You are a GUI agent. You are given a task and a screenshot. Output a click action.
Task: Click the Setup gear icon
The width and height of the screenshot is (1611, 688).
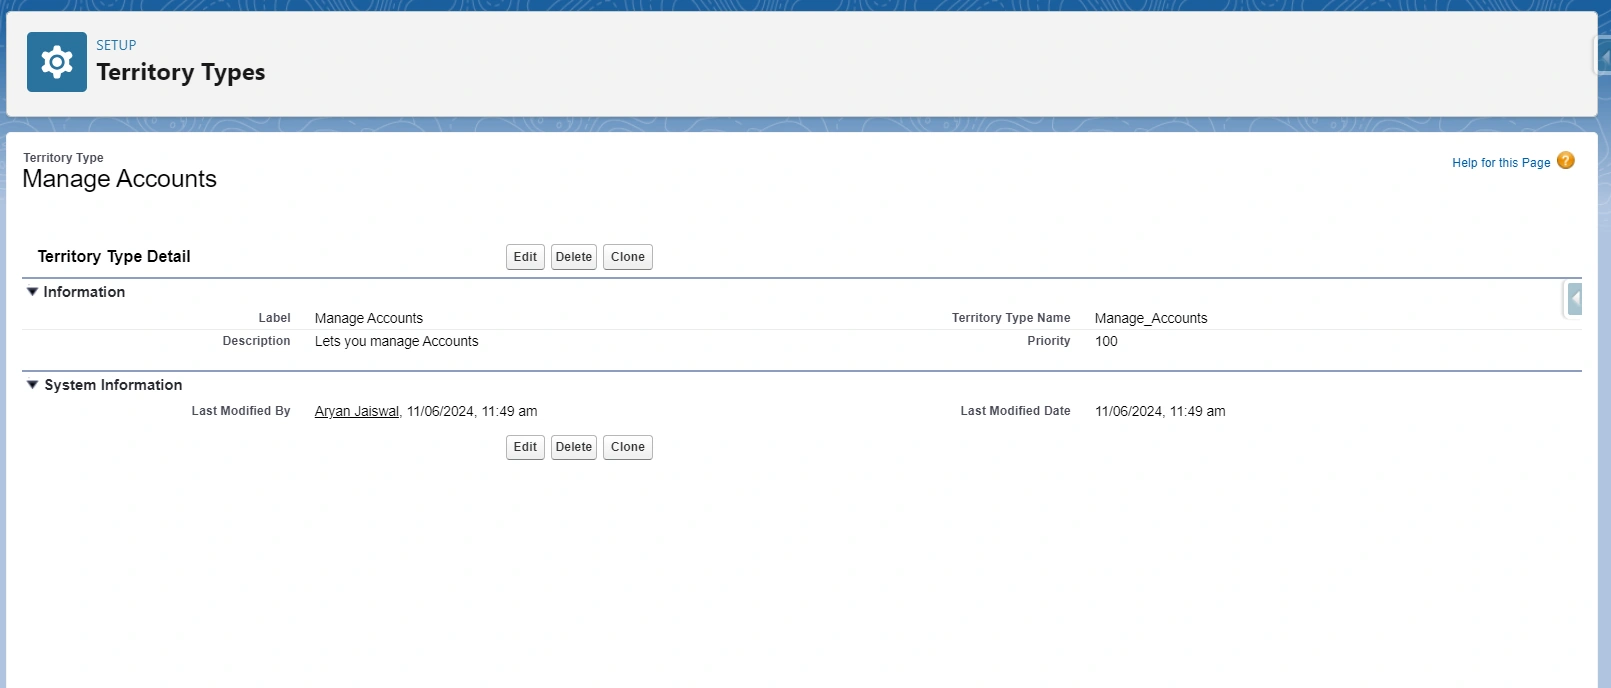pos(57,62)
